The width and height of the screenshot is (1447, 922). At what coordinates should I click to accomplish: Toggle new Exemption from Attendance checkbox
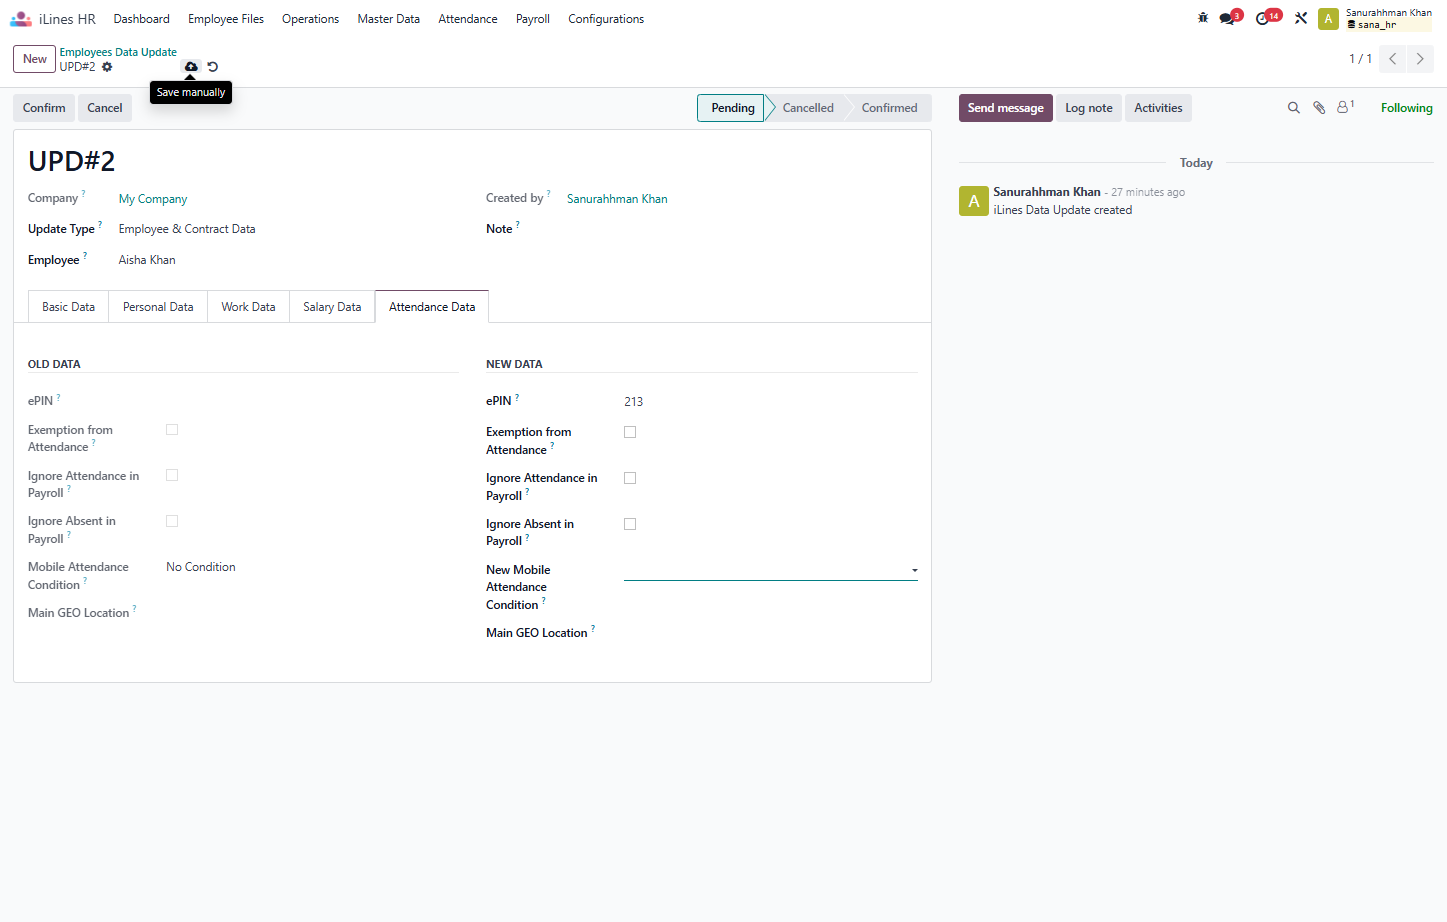(x=630, y=432)
